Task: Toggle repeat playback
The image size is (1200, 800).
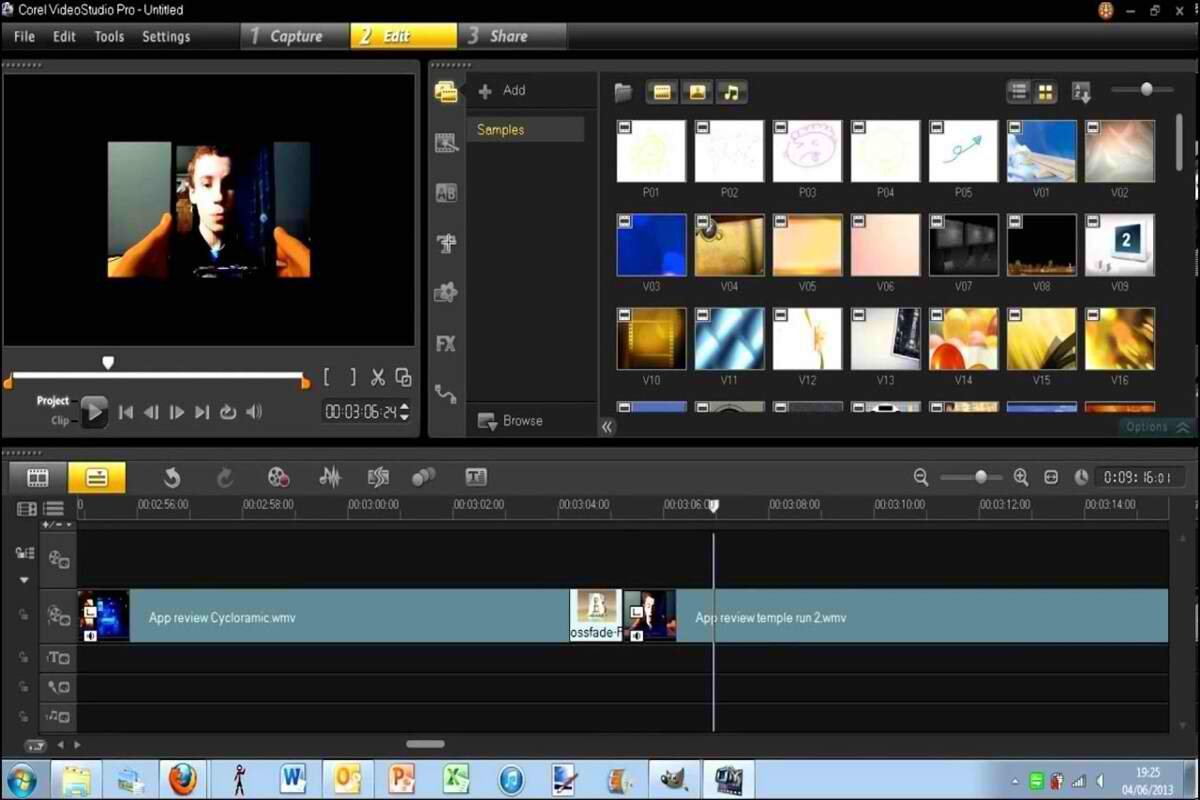Action: (x=228, y=412)
